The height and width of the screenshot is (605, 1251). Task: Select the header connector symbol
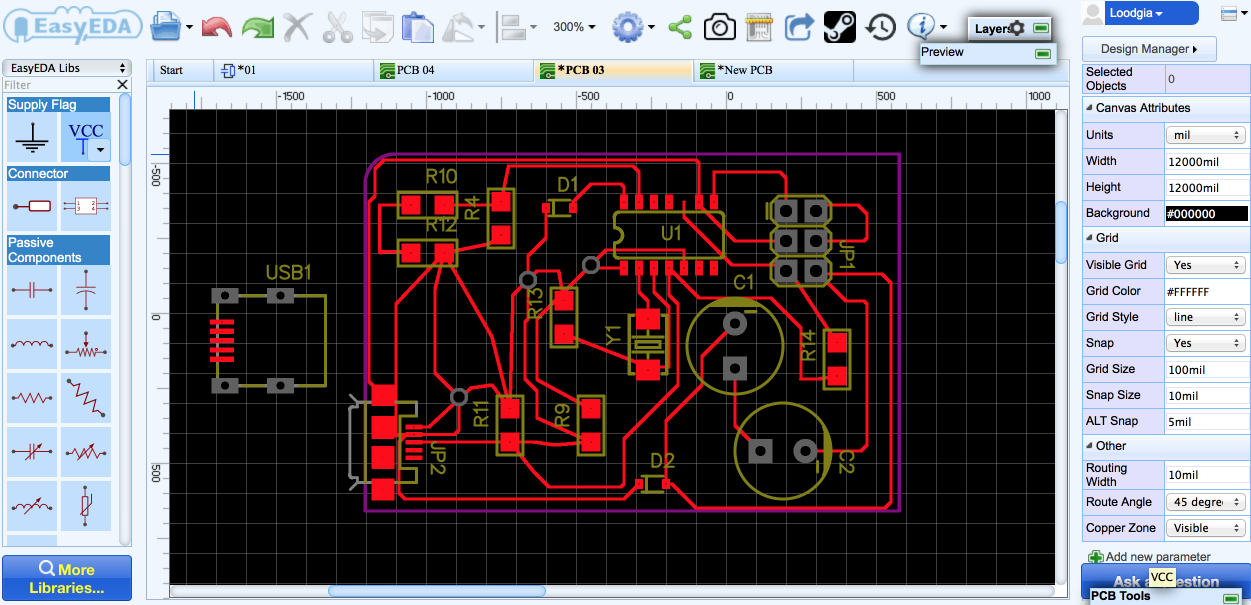(86, 206)
